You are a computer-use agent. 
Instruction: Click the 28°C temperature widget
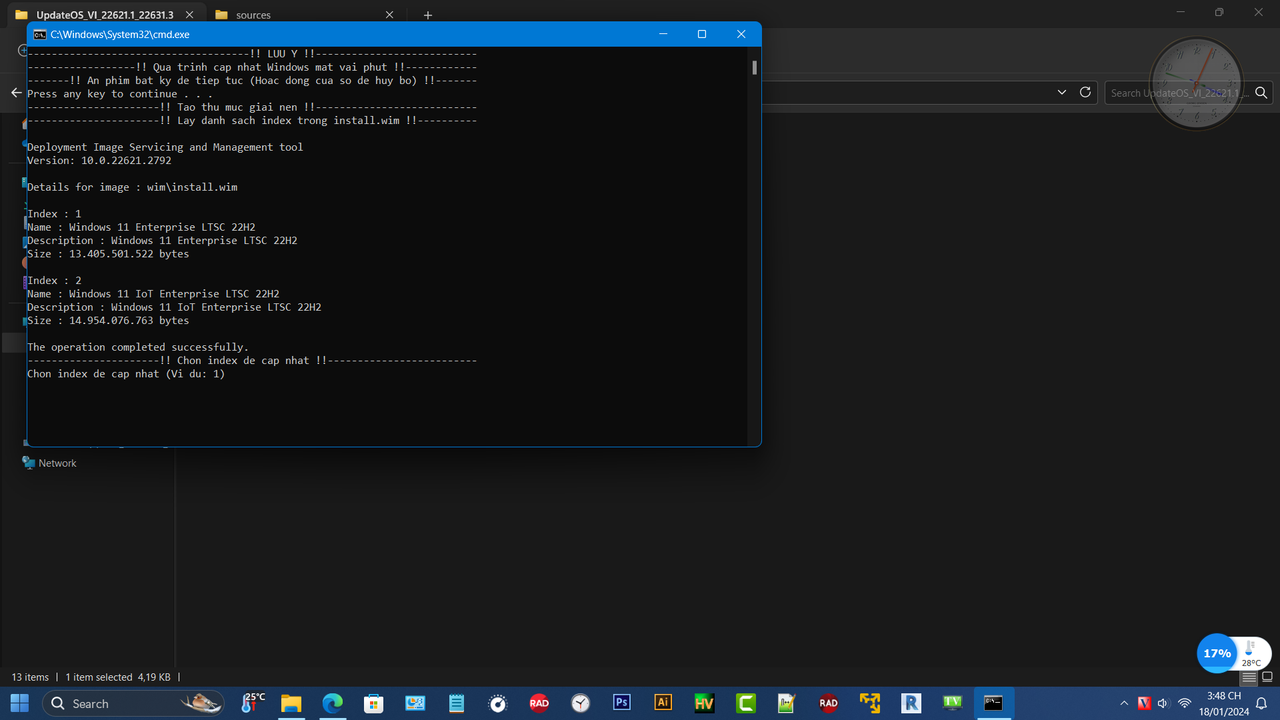(1252, 654)
